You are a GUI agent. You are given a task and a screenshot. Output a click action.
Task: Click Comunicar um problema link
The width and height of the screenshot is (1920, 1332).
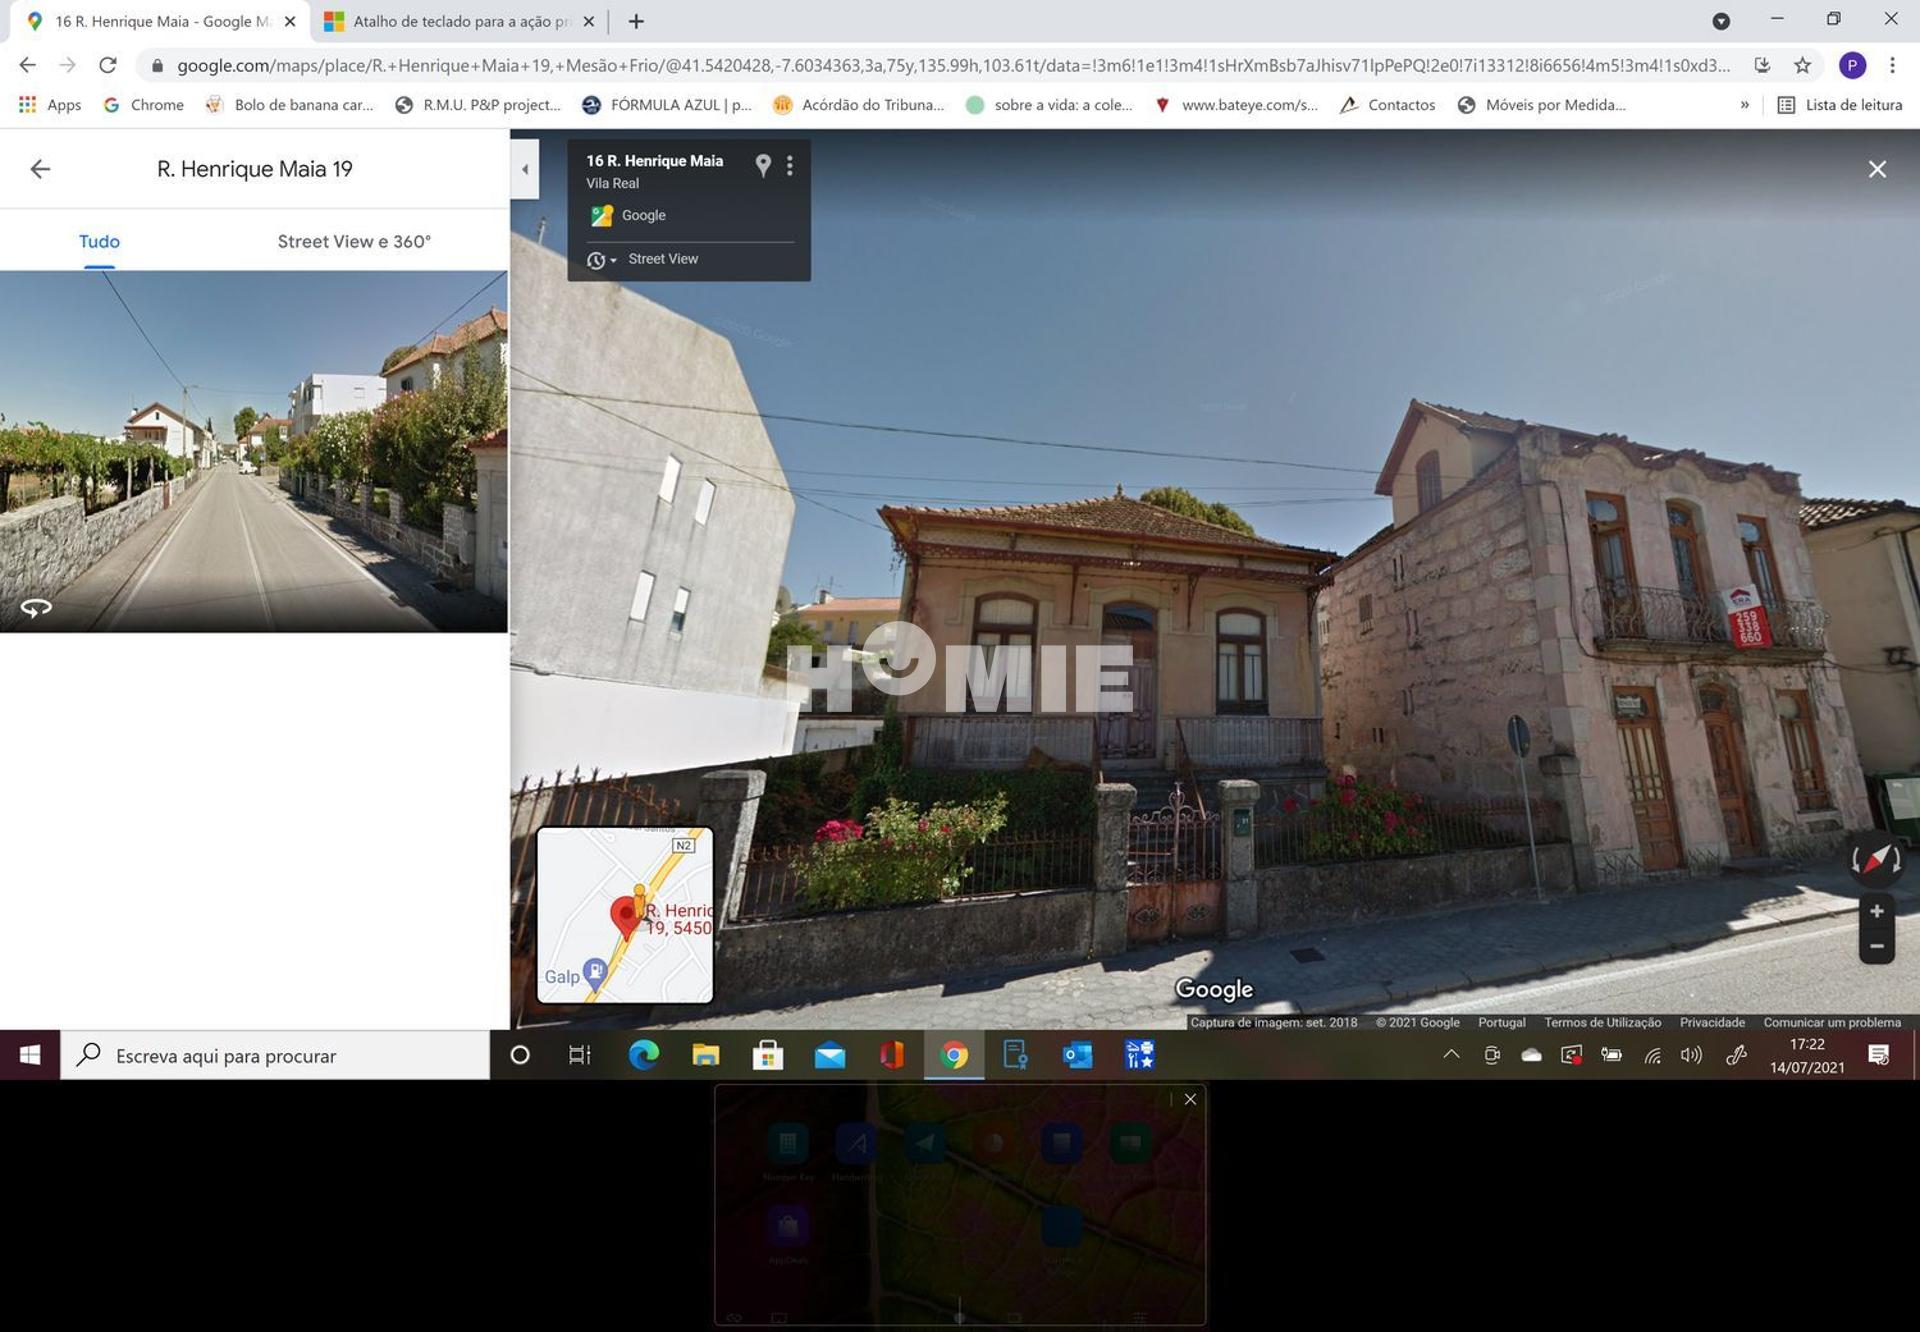1831,1022
